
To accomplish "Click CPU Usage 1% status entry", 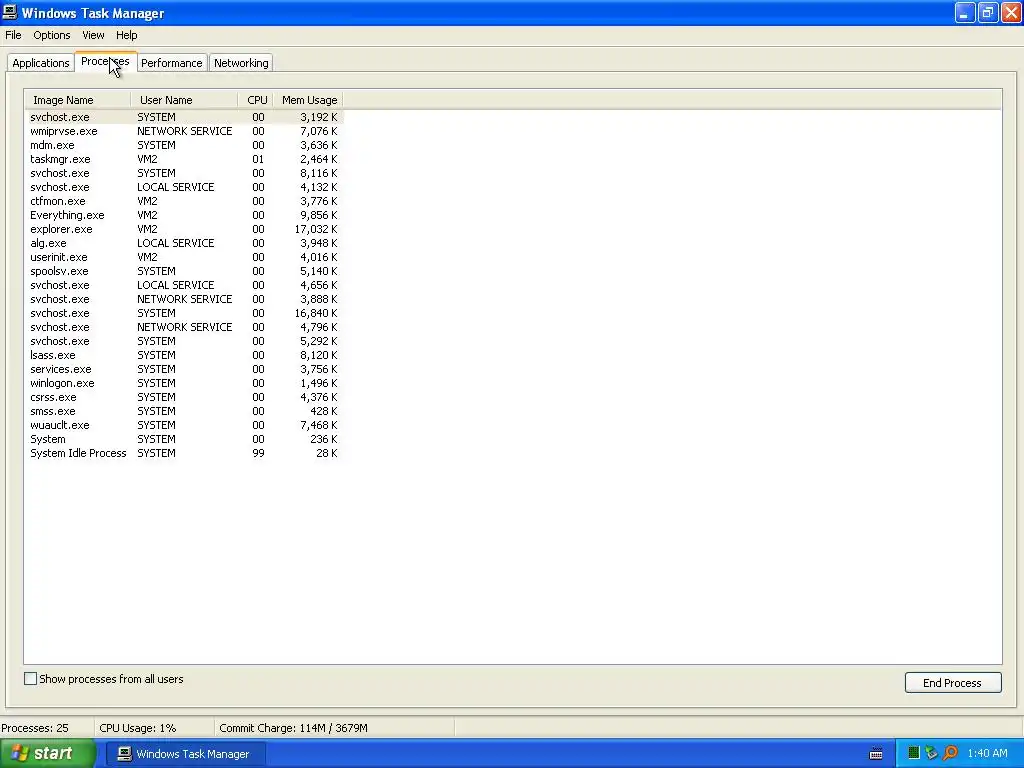I will 138,728.
